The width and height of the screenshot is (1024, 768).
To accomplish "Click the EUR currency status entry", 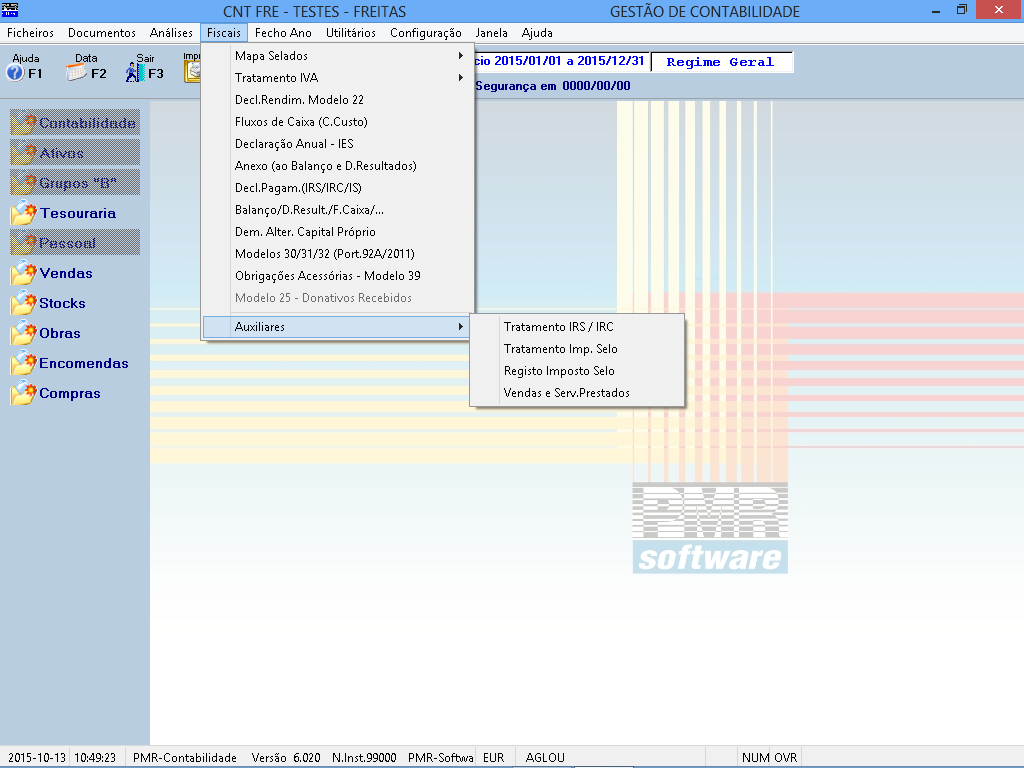I will 494,758.
